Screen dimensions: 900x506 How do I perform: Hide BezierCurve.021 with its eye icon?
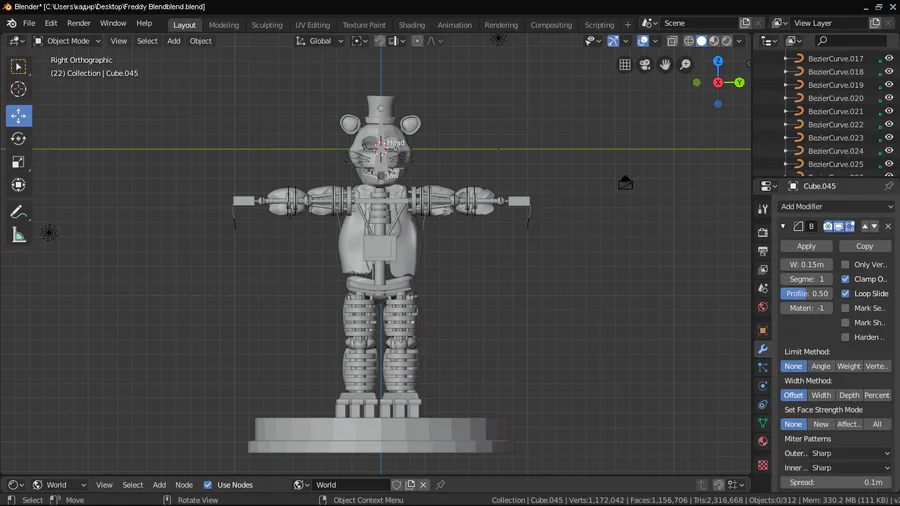click(889, 111)
